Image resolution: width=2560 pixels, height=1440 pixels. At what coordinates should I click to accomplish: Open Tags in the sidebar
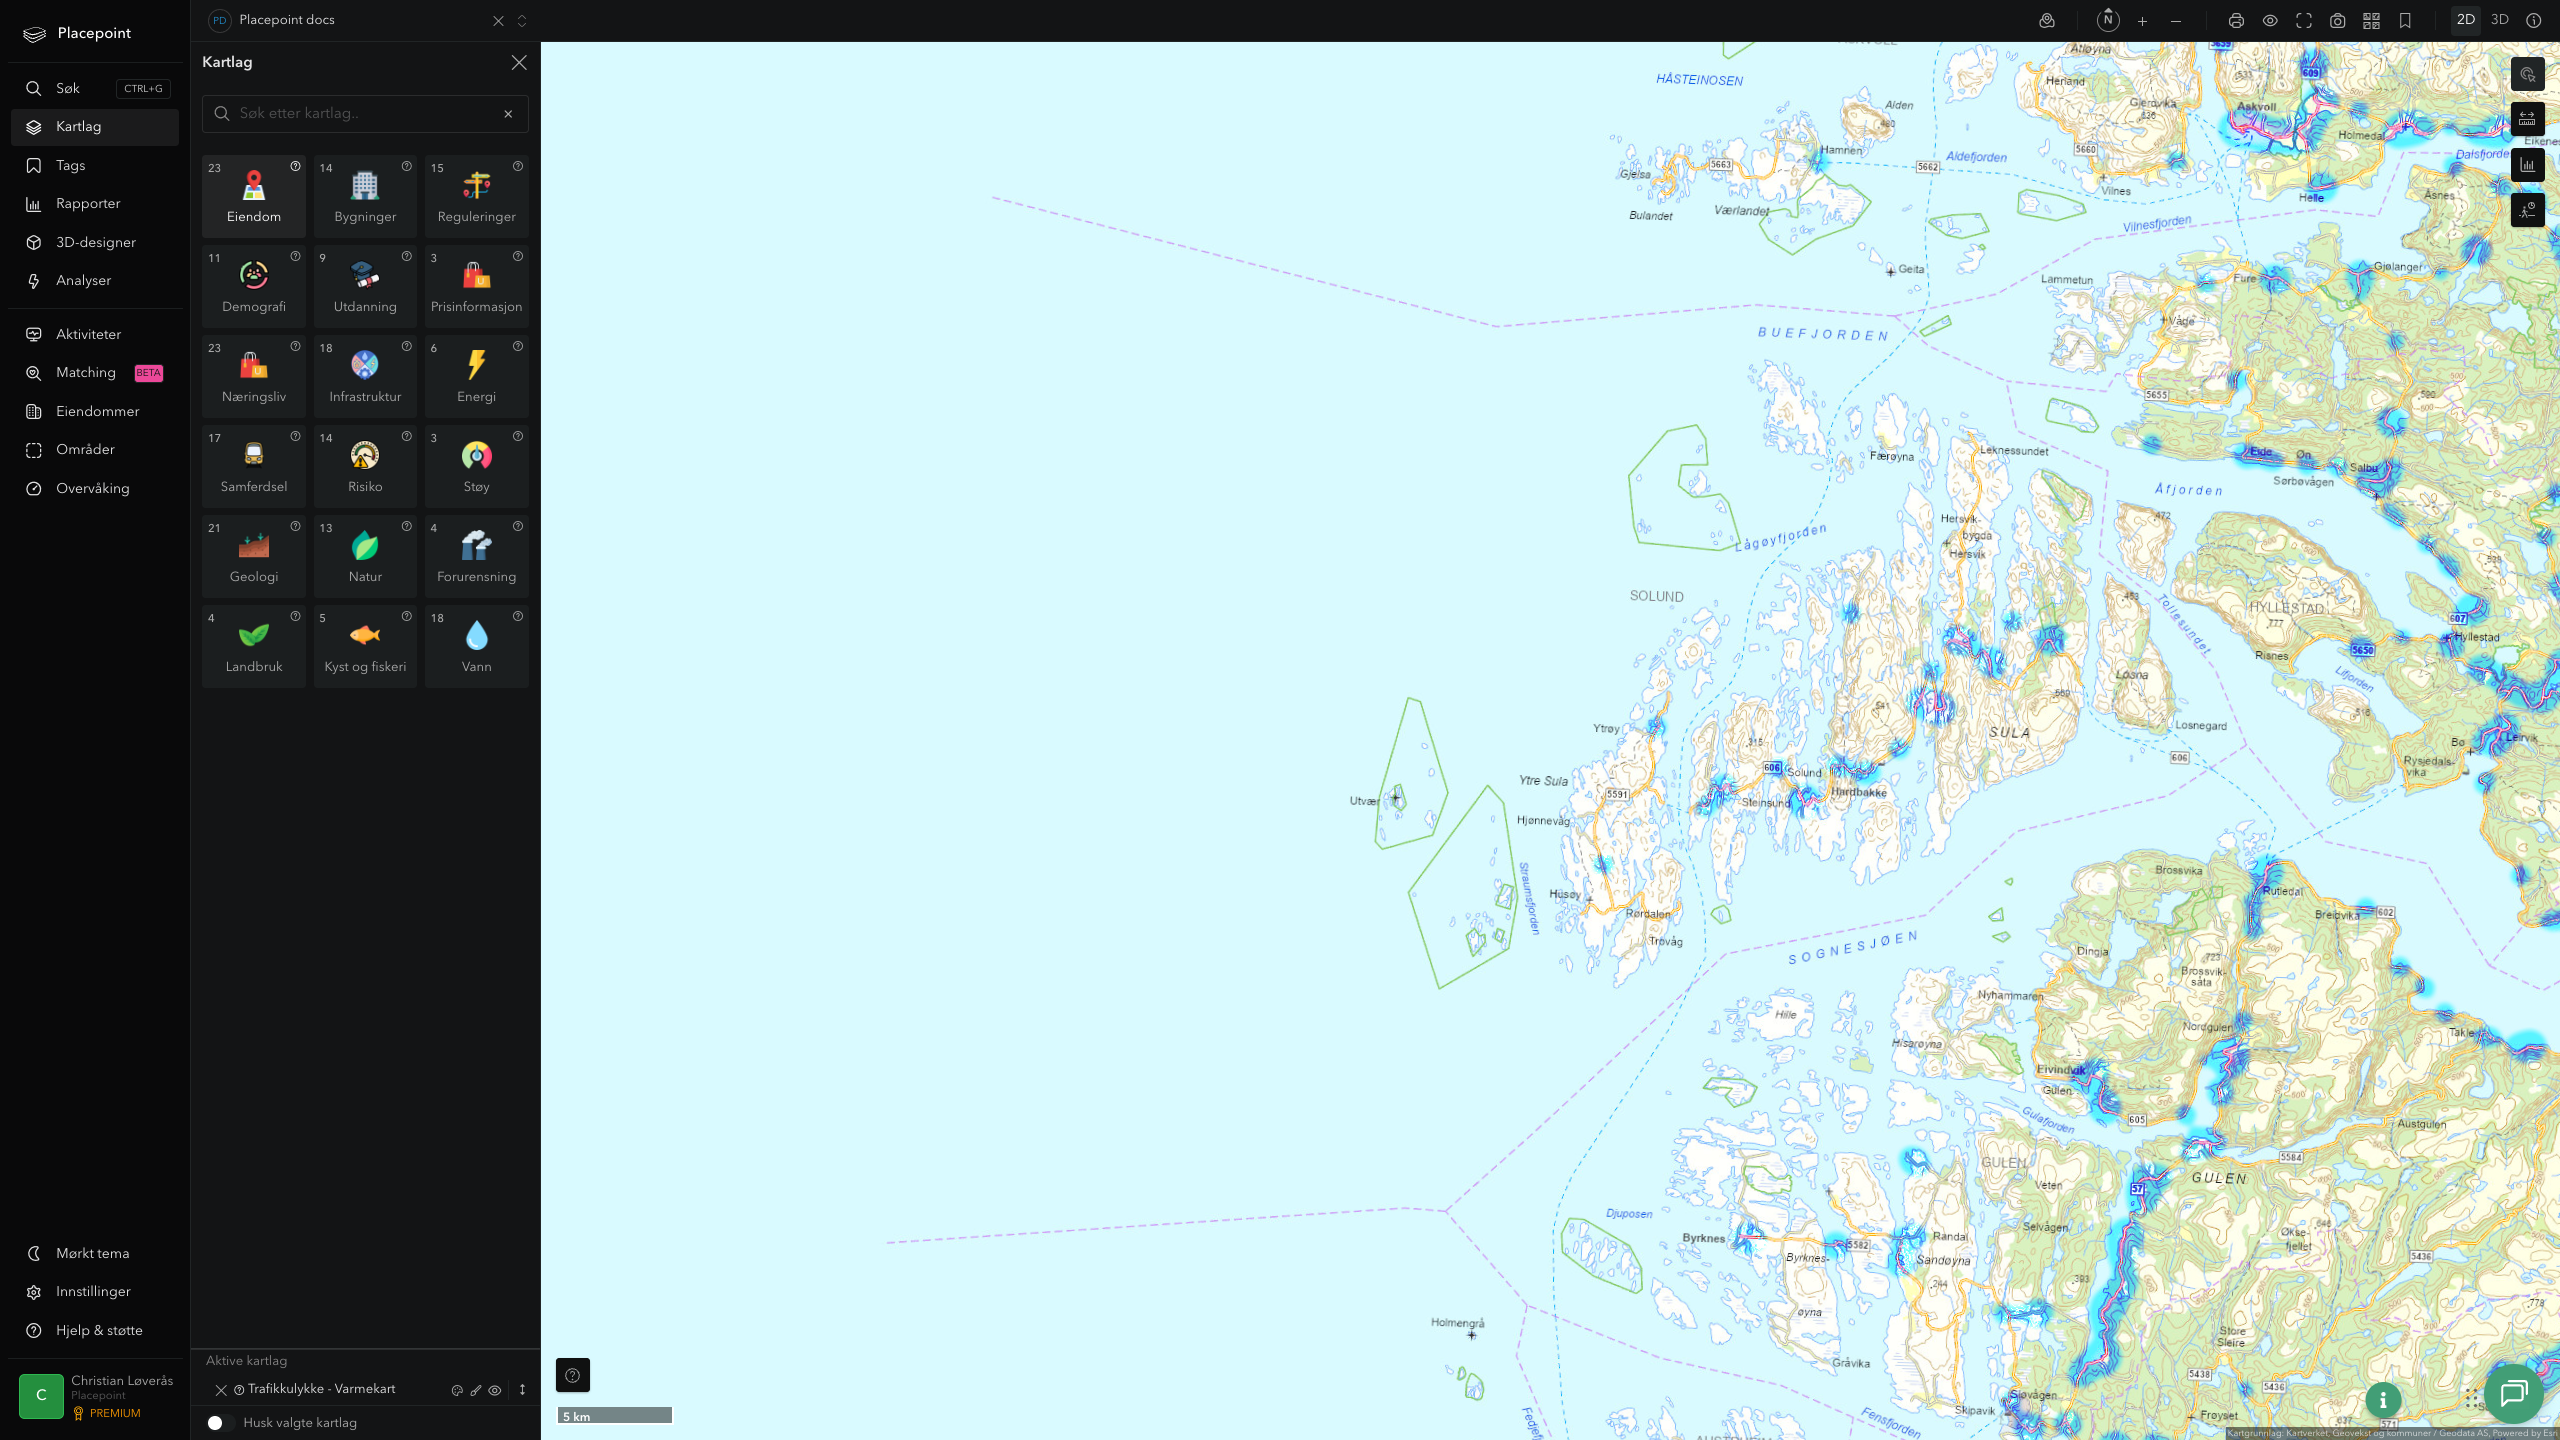click(x=95, y=165)
